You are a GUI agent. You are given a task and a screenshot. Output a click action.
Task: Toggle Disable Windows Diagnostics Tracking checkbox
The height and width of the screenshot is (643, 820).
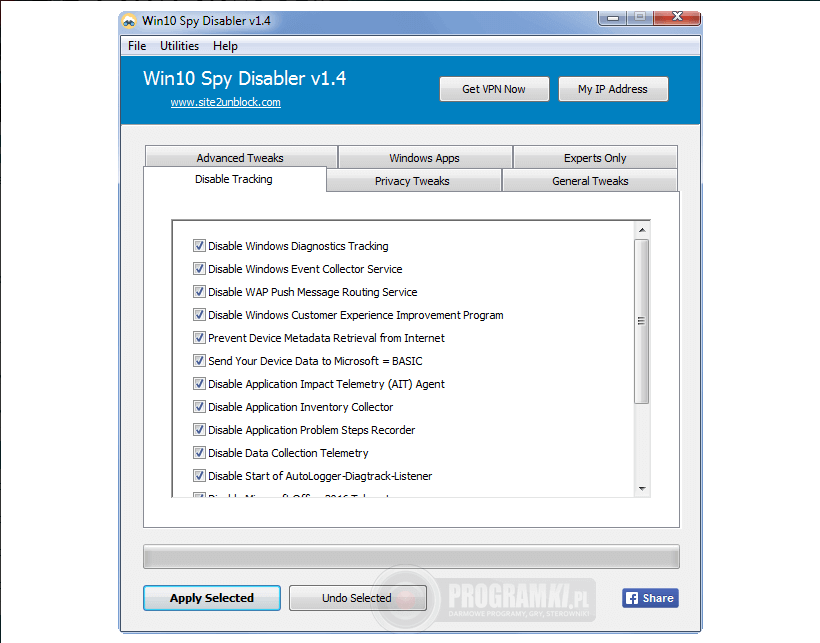(x=199, y=246)
